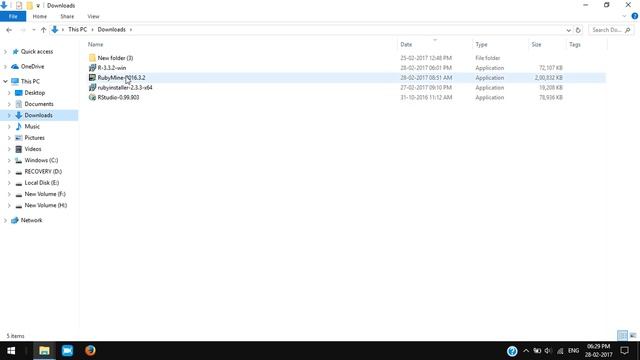Sort by the Name column header
The height and width of the screenshot is (360, 640).
point(96,44)
